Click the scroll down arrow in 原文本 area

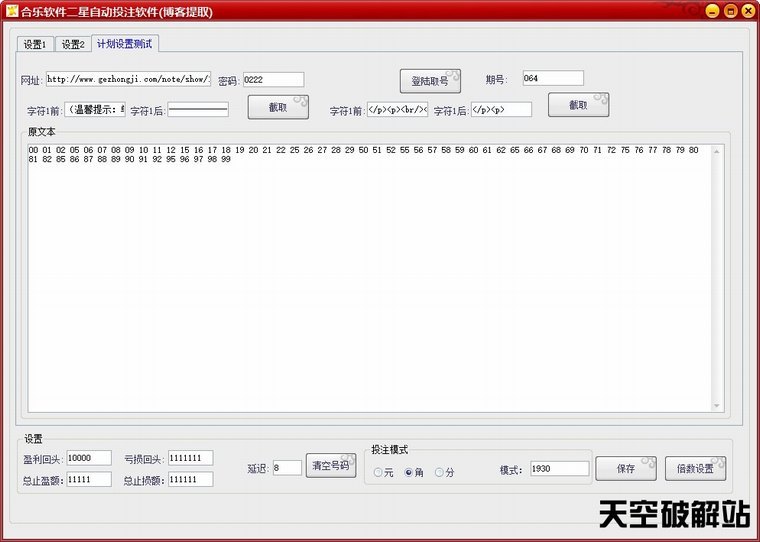716,405
